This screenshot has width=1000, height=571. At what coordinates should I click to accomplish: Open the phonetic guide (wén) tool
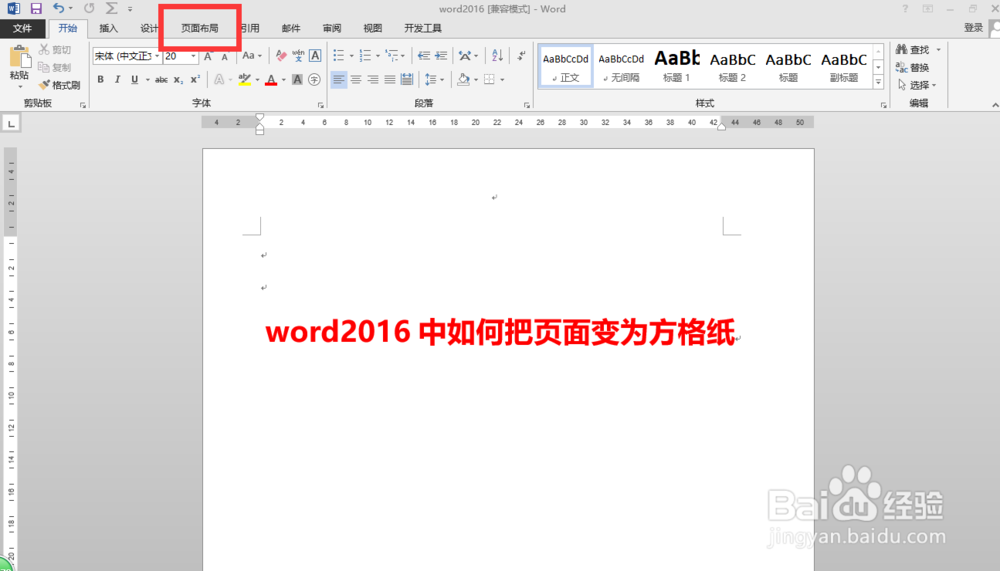(x=298, y=56)
